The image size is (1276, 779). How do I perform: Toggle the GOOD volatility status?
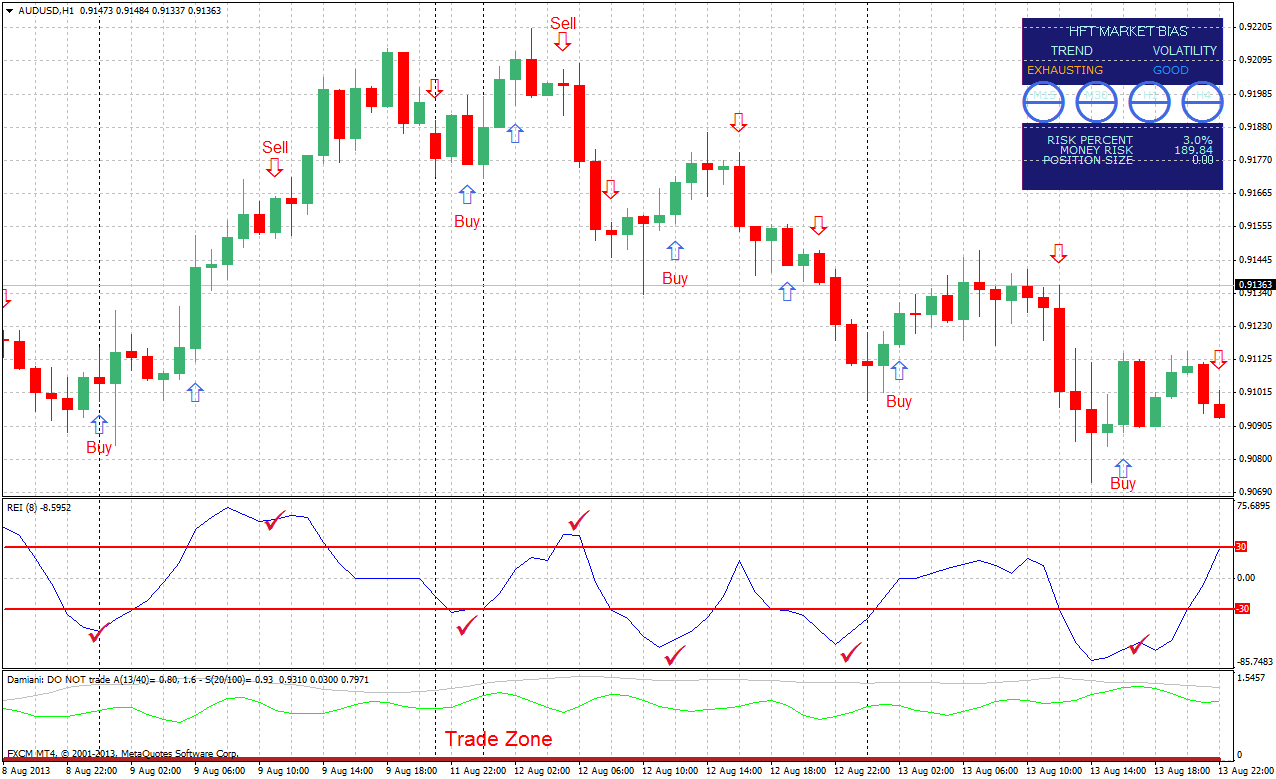coord(1170,70)
